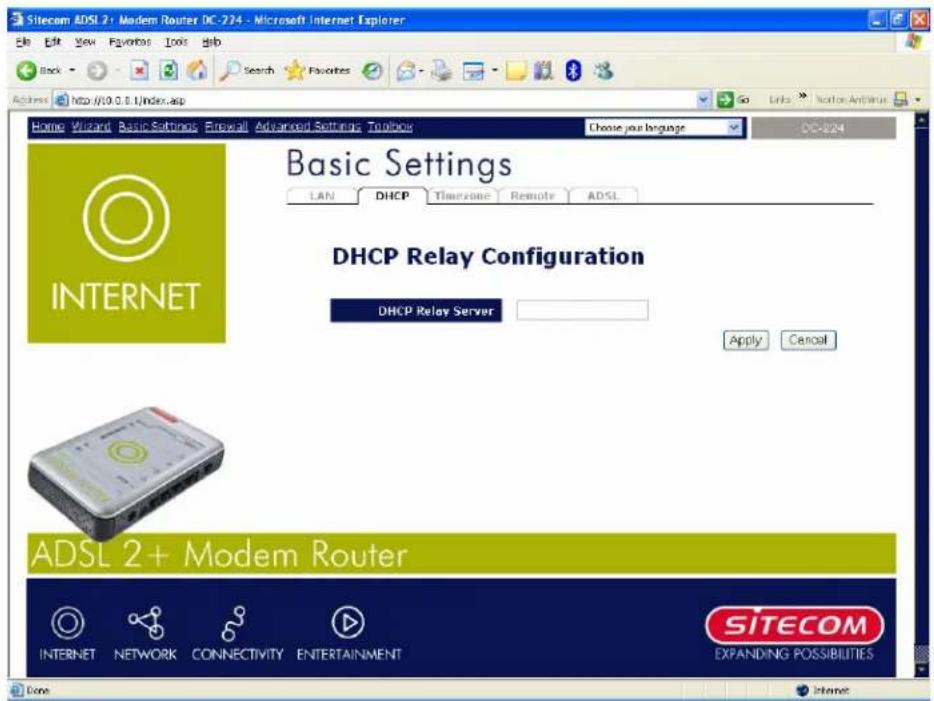Open the Choose your language dropdown
Image resolution: width=934 pixels, height=701 pixels.
pyautogui.click(x=664, y=127)
